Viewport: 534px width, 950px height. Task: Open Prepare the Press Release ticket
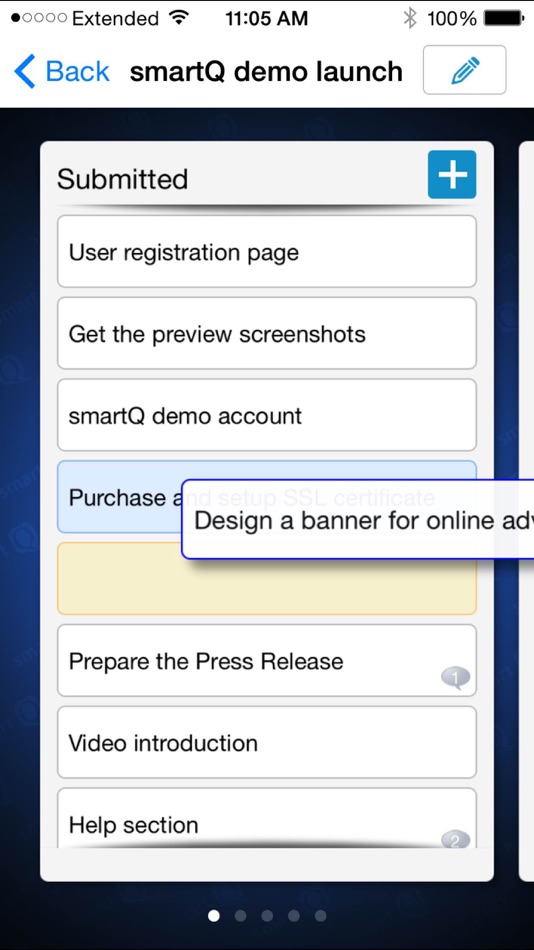(x=267, y=660)
